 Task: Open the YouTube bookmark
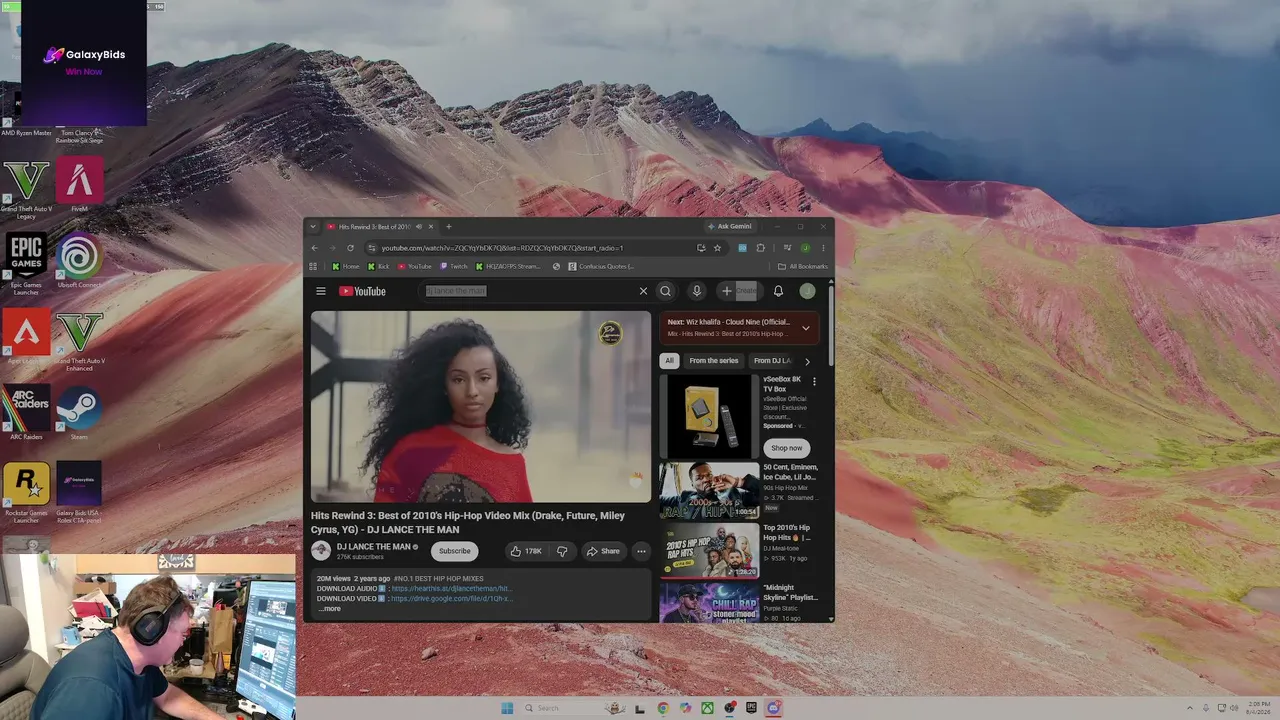(x=414, y=267)
